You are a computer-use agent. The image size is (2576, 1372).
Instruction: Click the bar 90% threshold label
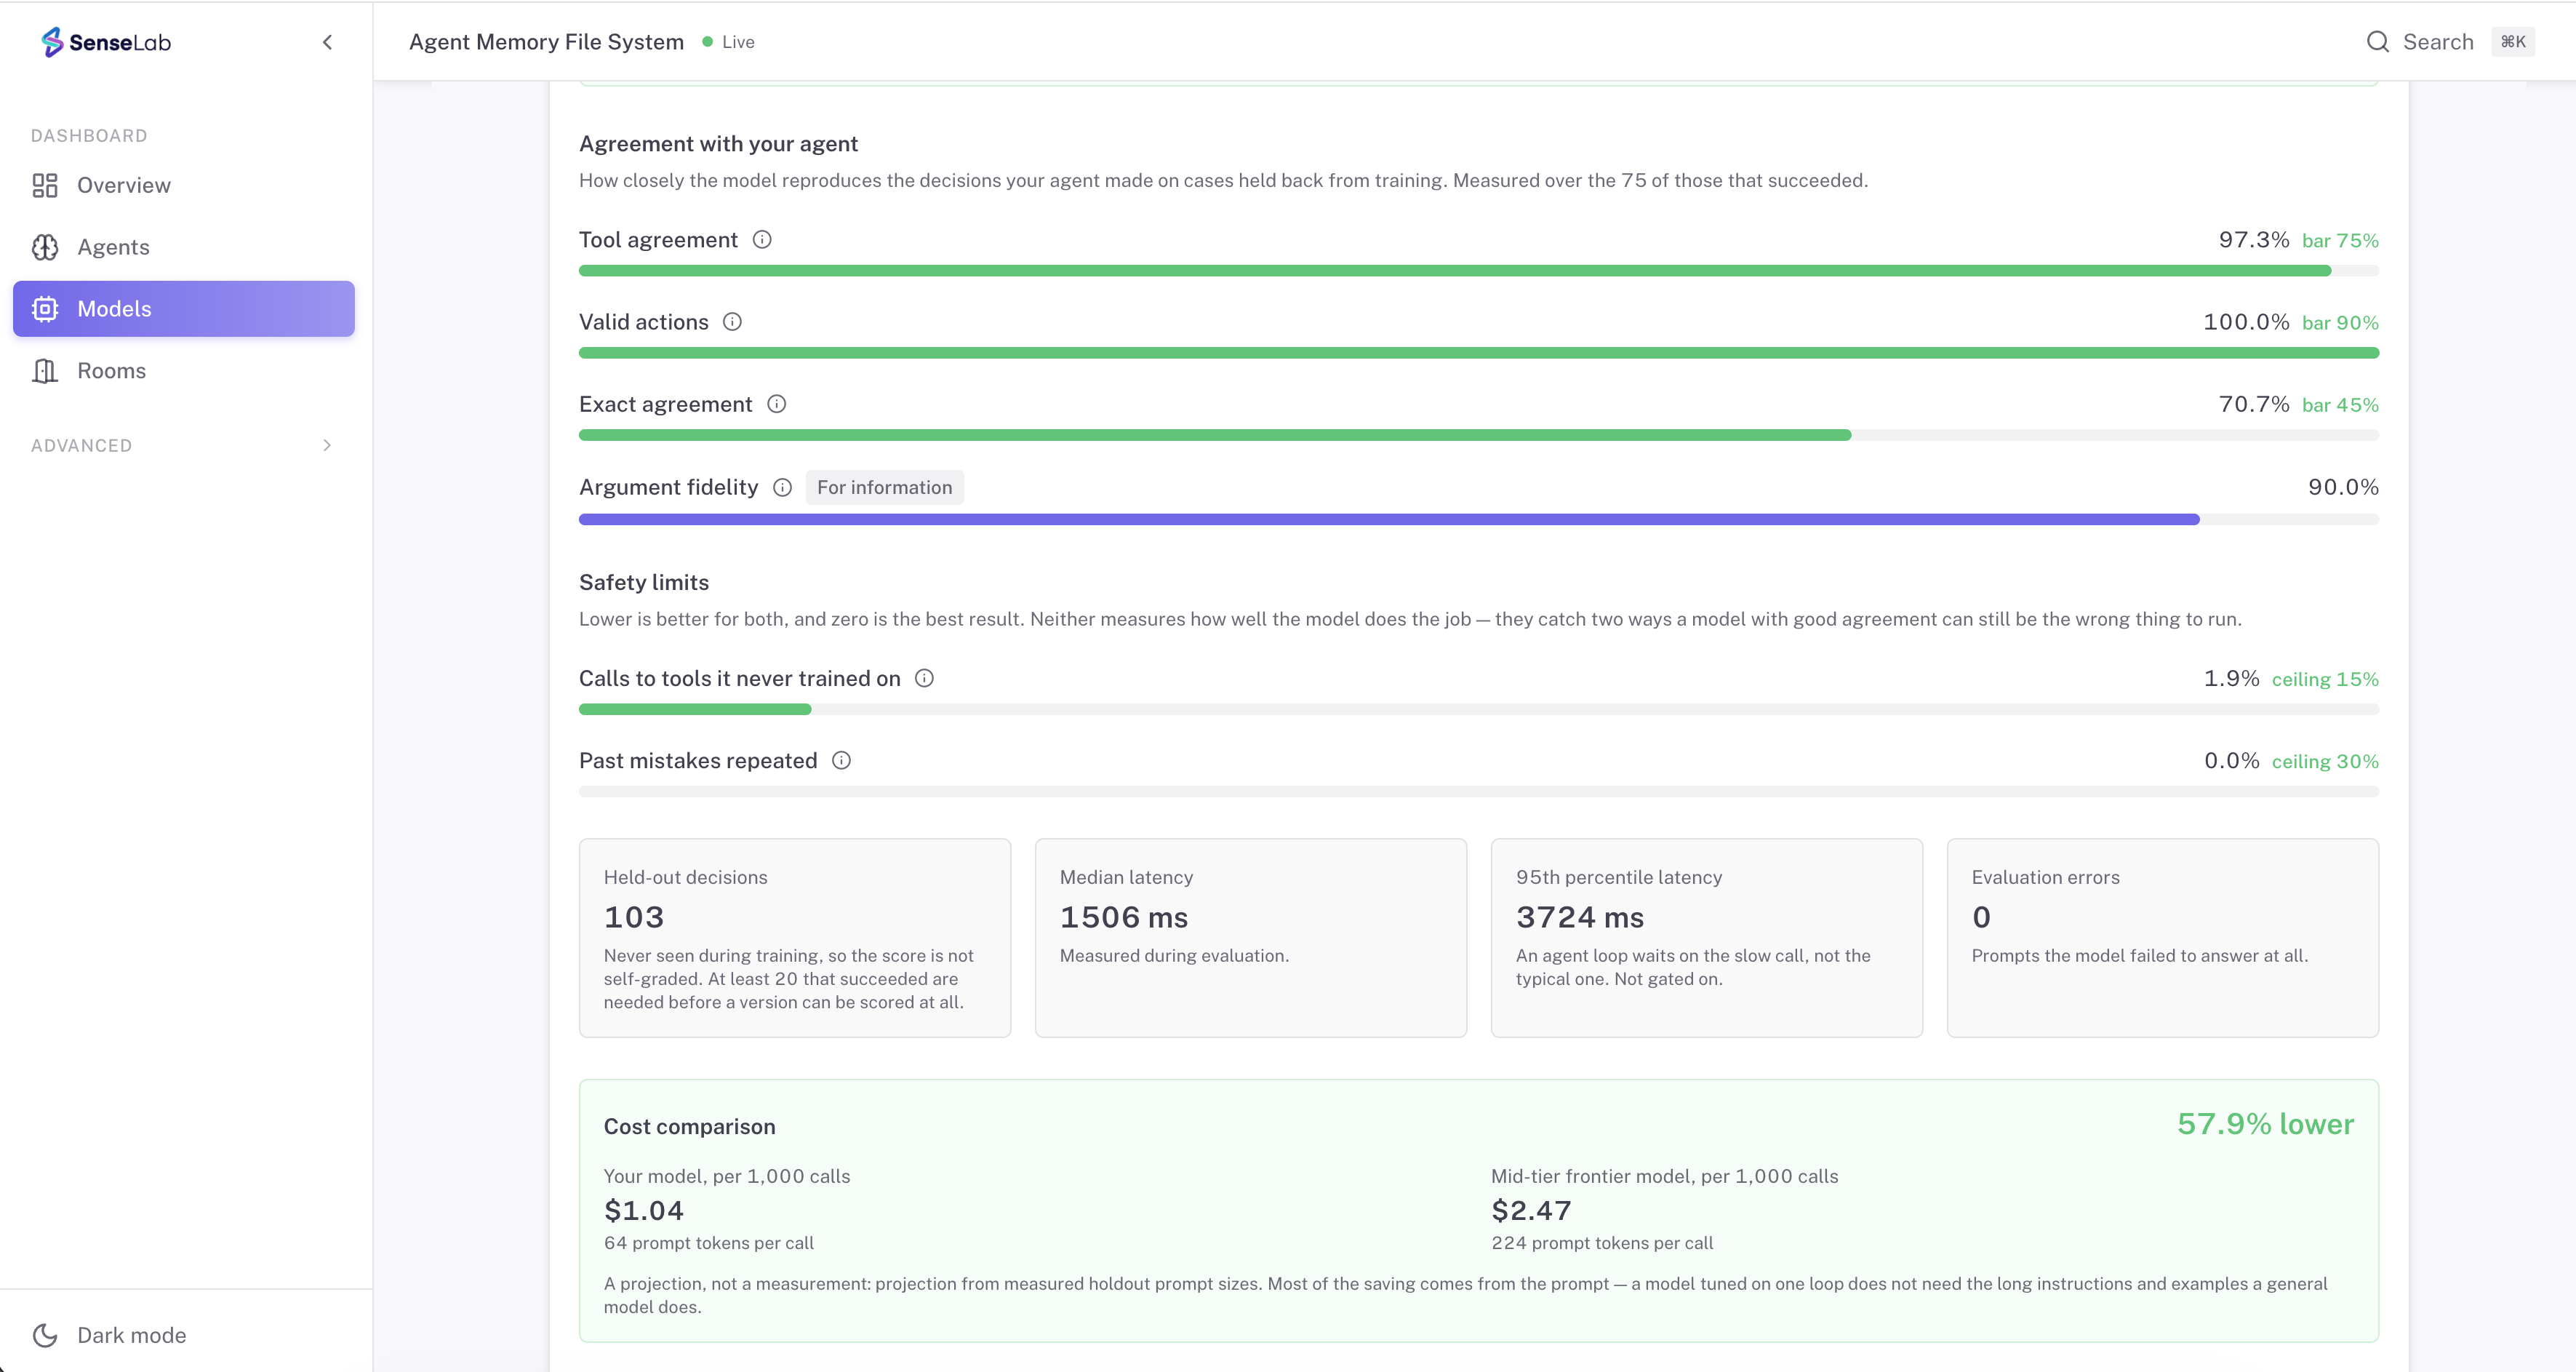[2340, 323]
